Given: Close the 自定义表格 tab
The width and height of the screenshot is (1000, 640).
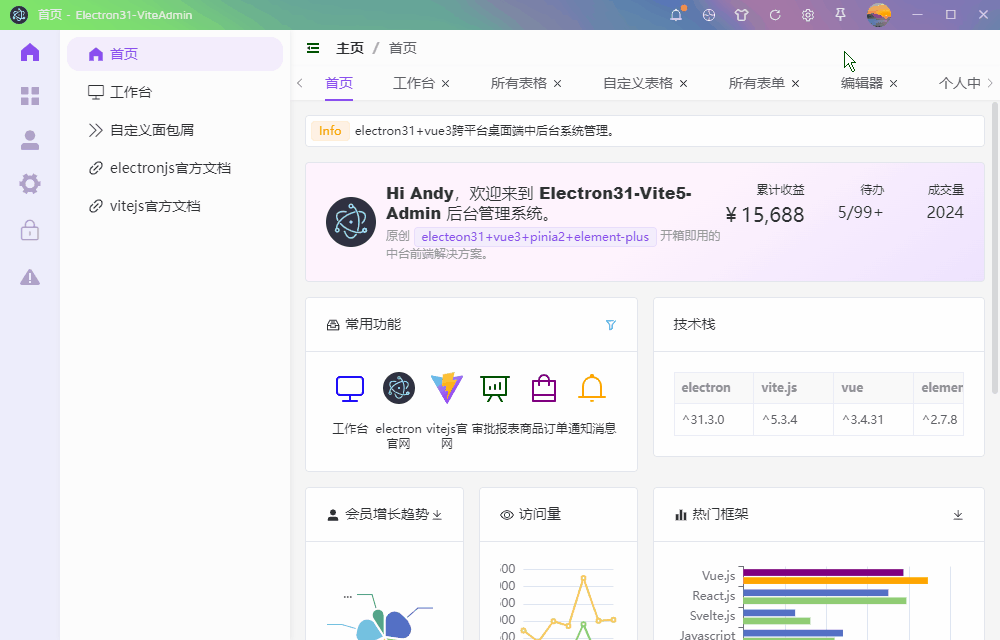Looking at the screenshot, I should click(x=684, y=84).
